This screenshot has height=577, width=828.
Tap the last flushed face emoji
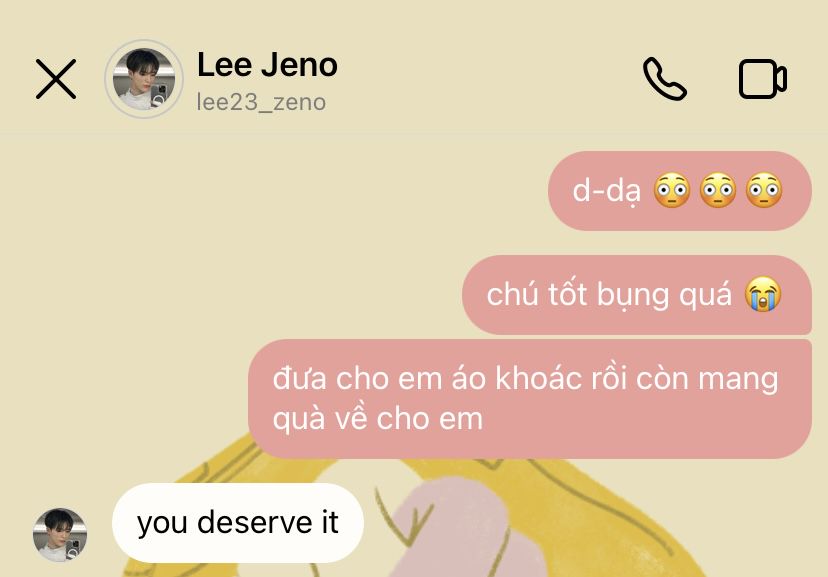(764, 190)
